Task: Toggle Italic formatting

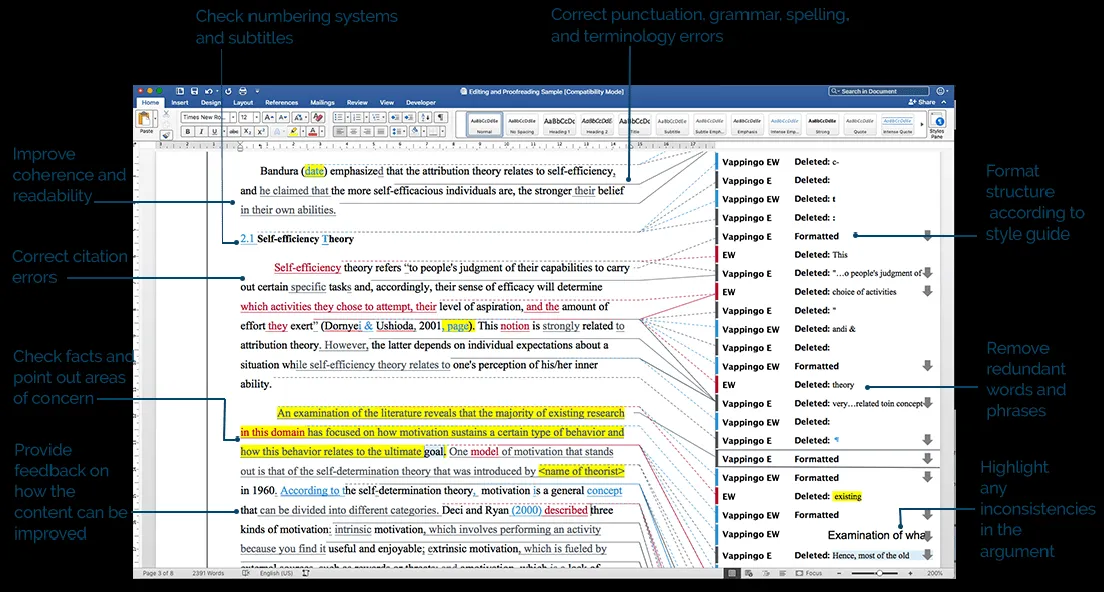Action: (x=201, y=132)
